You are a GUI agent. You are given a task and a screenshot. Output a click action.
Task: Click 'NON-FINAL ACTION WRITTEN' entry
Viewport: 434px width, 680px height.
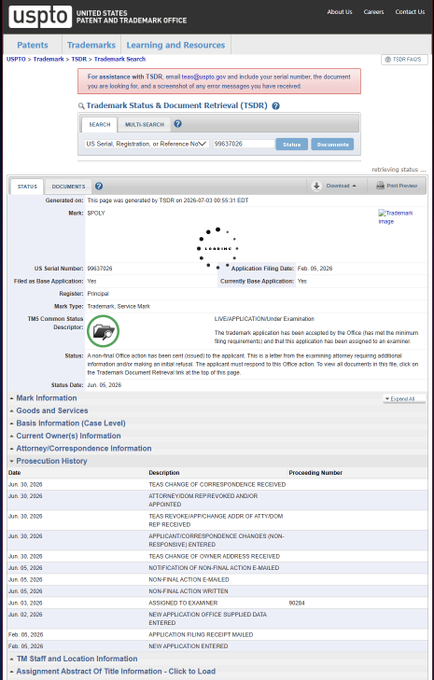[188, 591]
